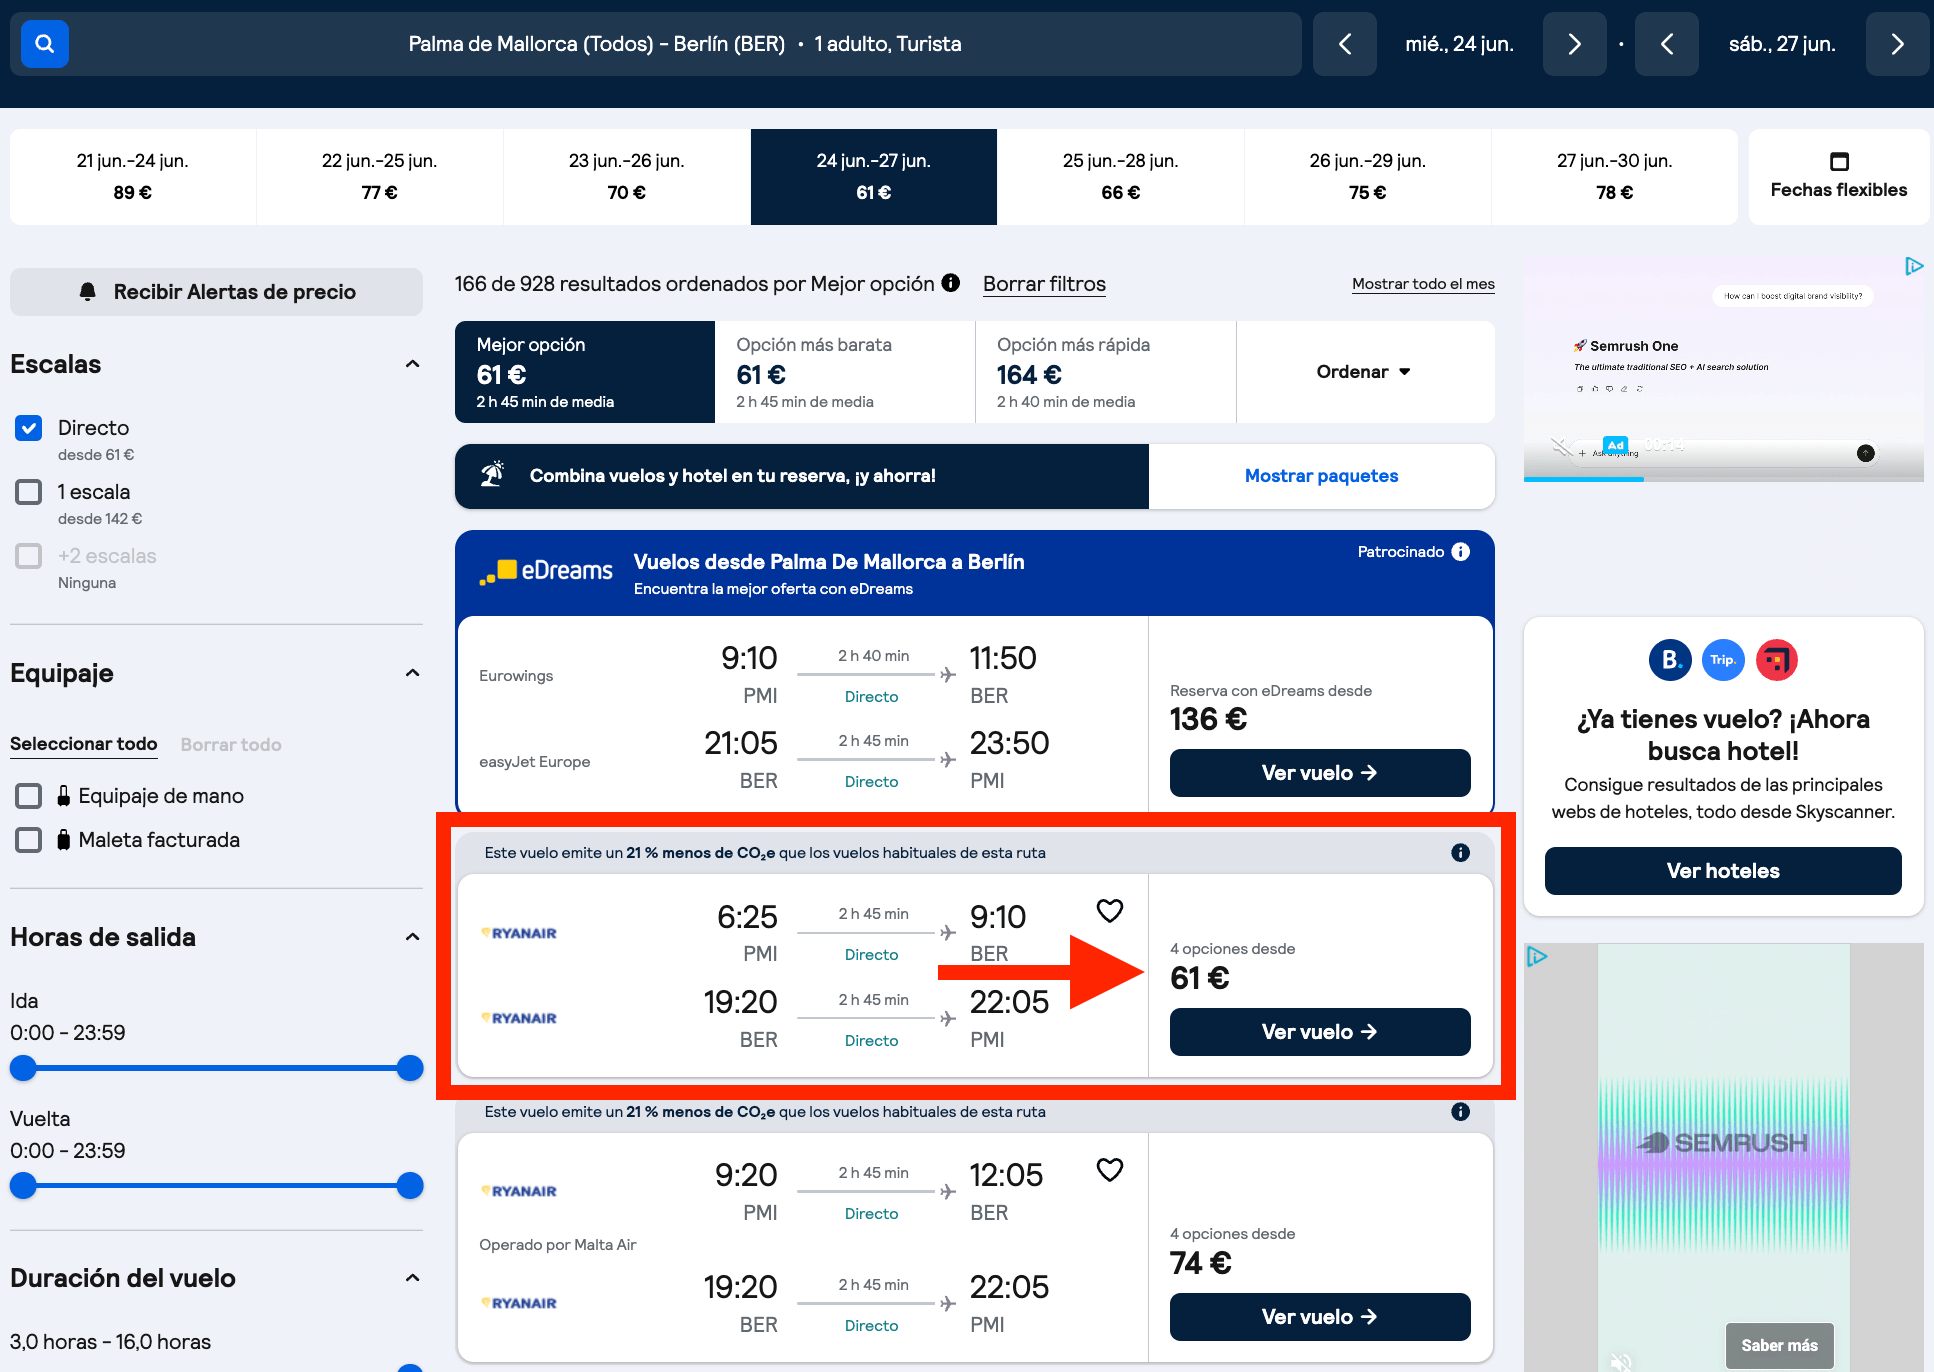Select 22 jun.-25 jun. date tab

(x=380, y=176)
